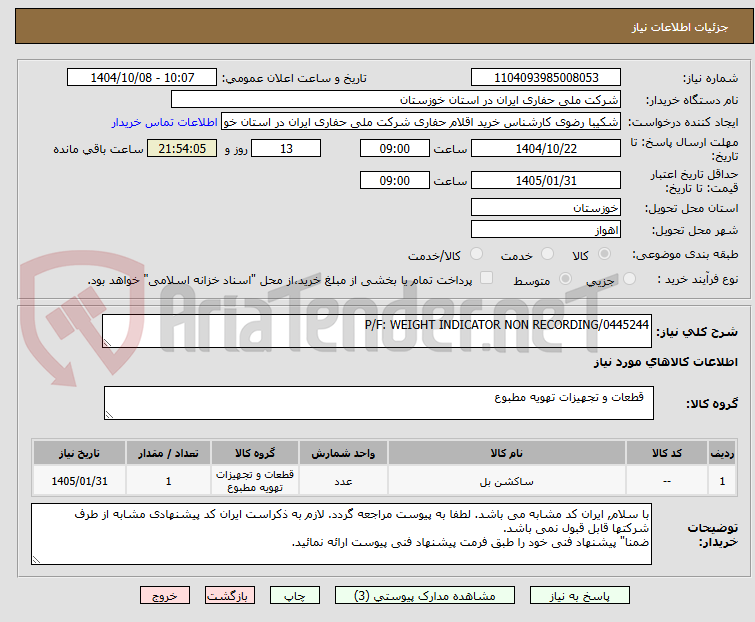755x622 pixels.
Task: Click the response deadline date 1404/10/22 field
Action: (546, 148)
